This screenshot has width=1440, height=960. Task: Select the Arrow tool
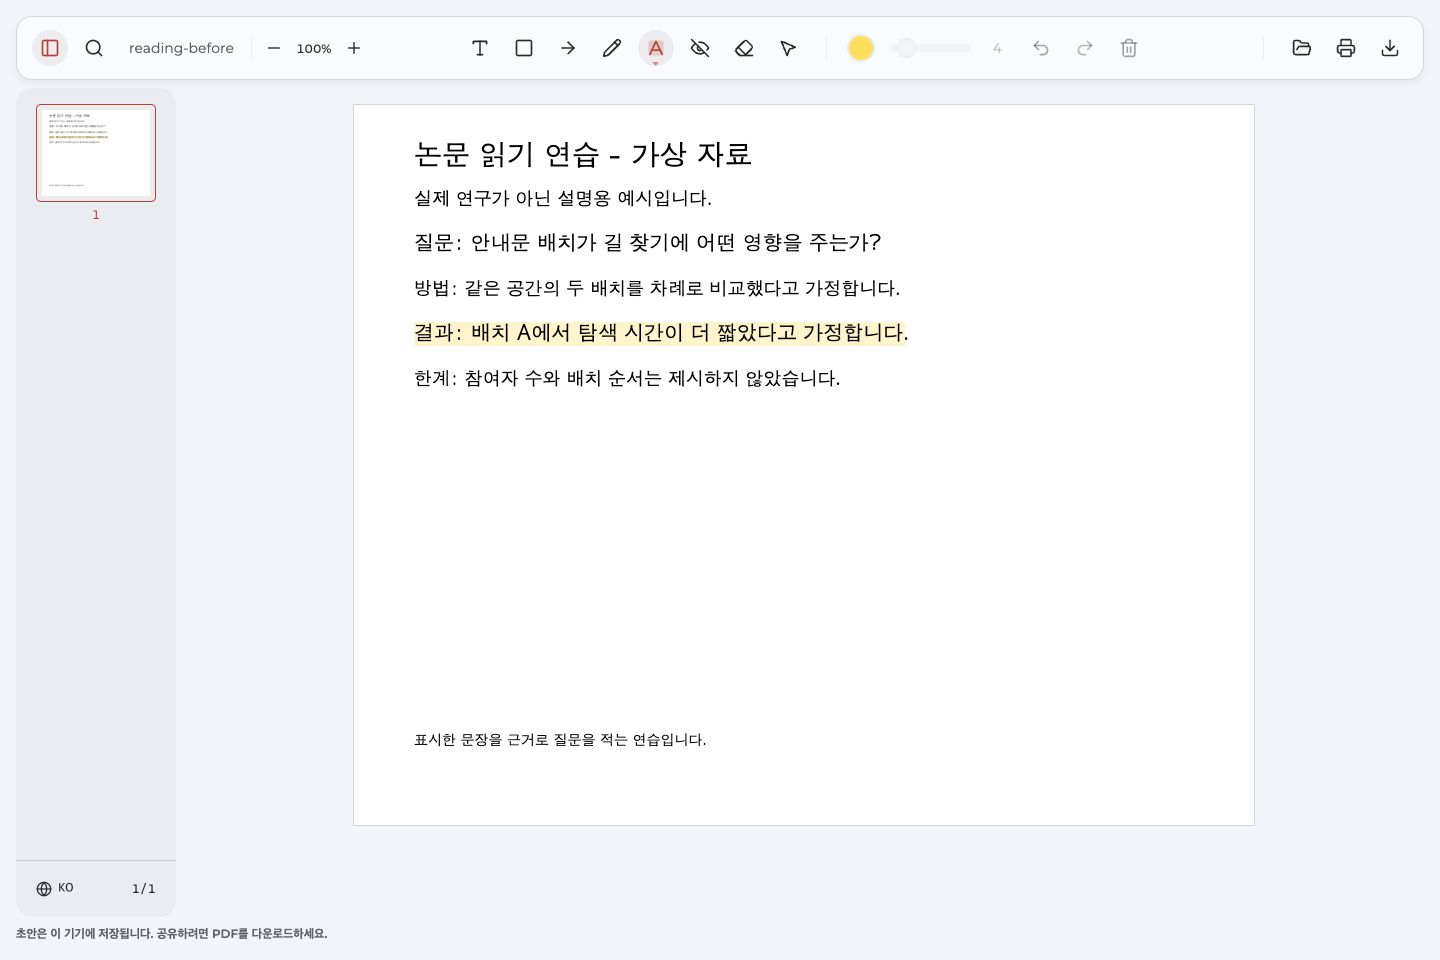point(568,48)
